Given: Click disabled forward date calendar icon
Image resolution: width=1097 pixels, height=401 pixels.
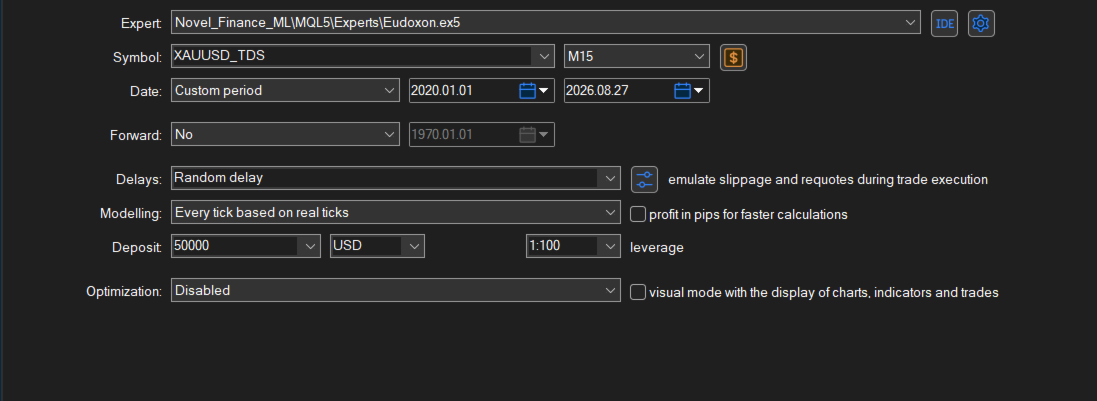Looking at the screenshot, I should (535, 135).
